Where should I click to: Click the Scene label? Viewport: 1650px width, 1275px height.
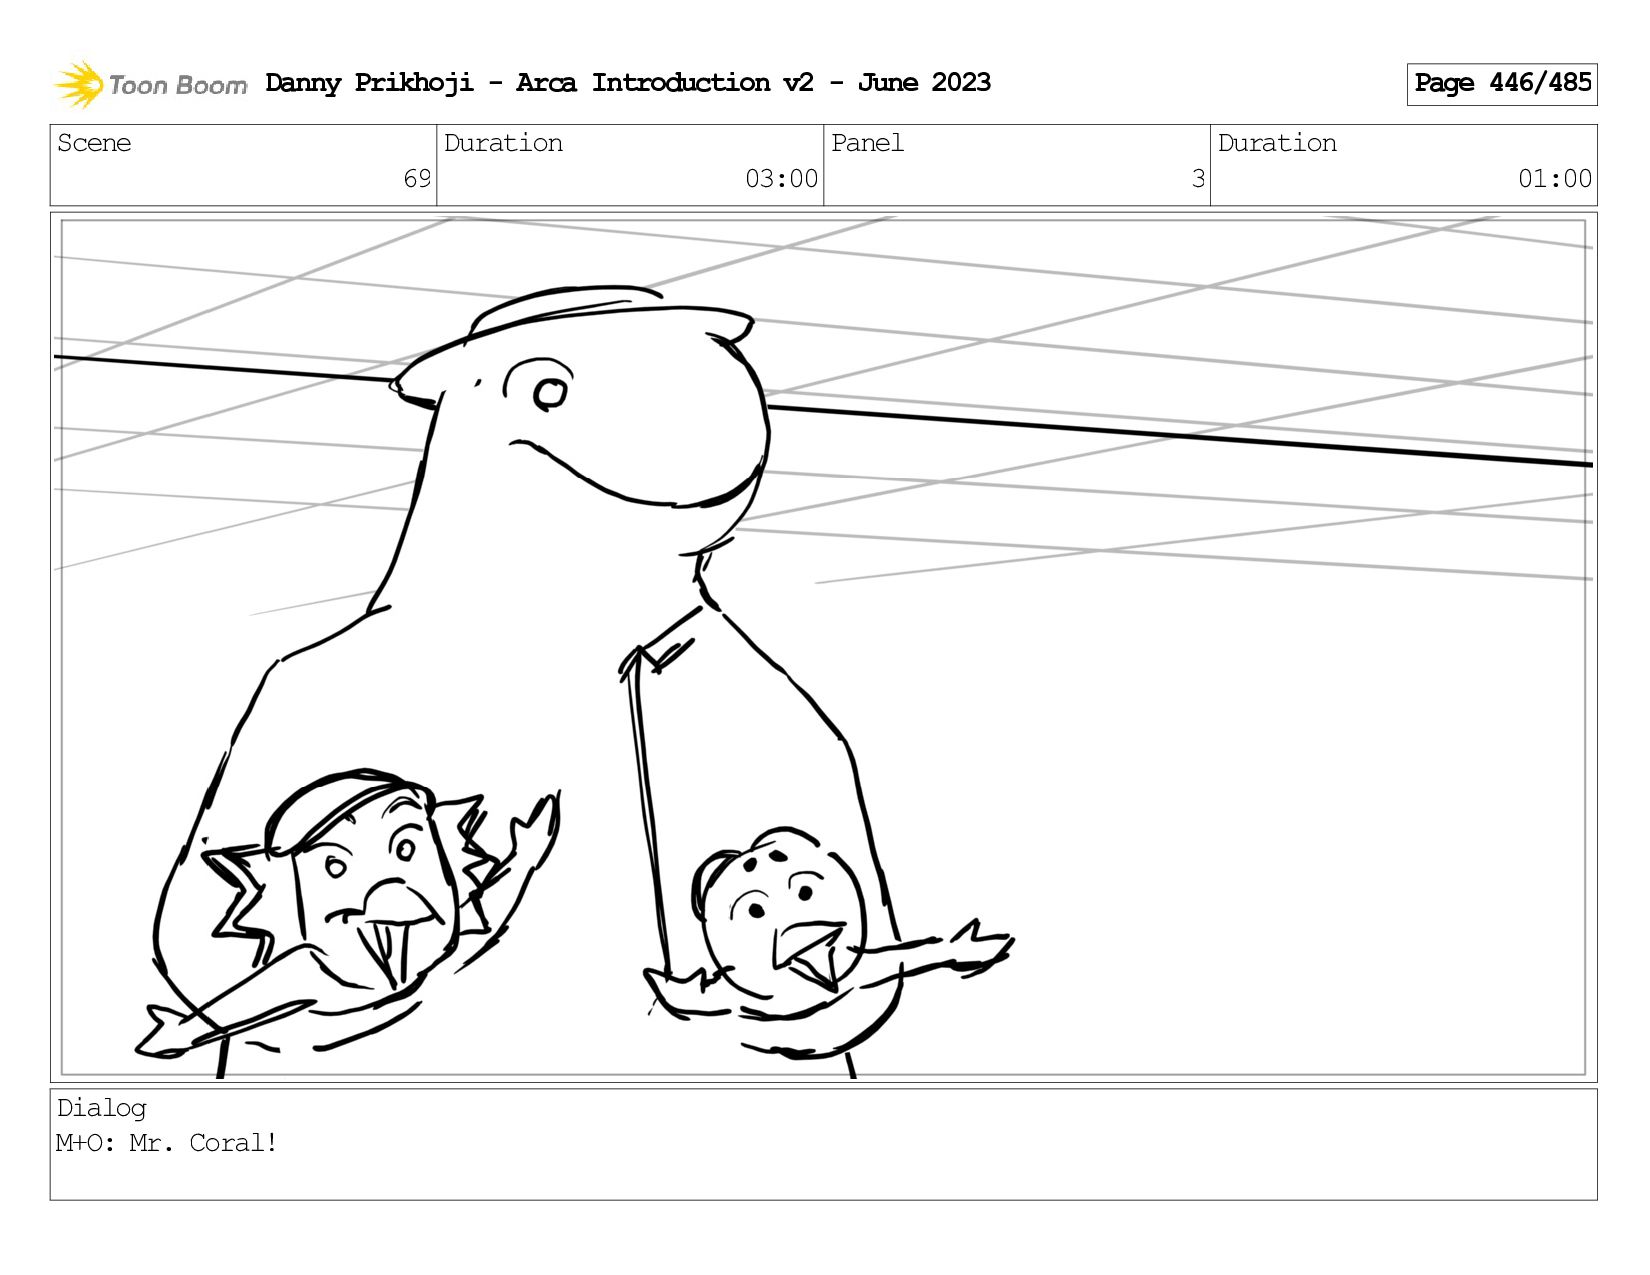coord(94,143)
